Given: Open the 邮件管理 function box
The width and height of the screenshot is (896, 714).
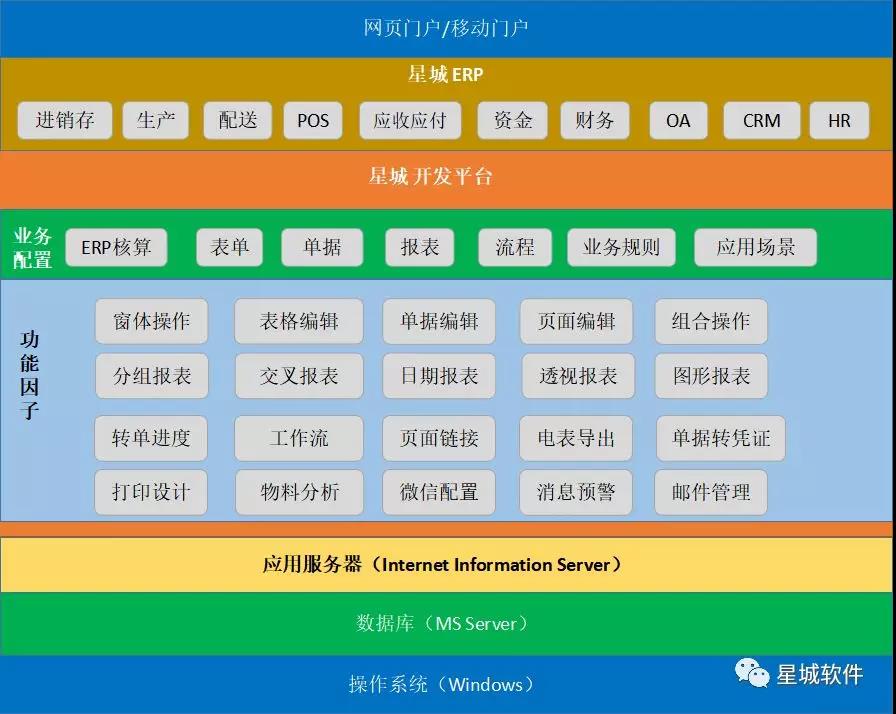Looking at the screenshot, I should 711,492.
